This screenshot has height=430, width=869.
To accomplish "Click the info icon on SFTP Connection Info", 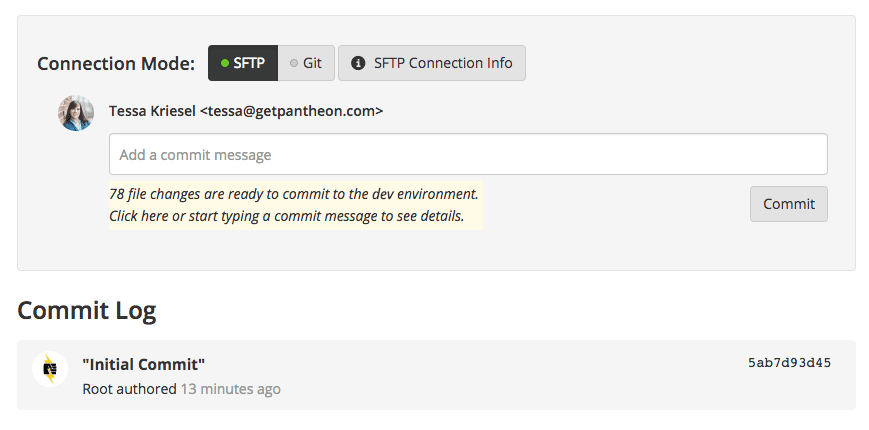I will 359,63.
